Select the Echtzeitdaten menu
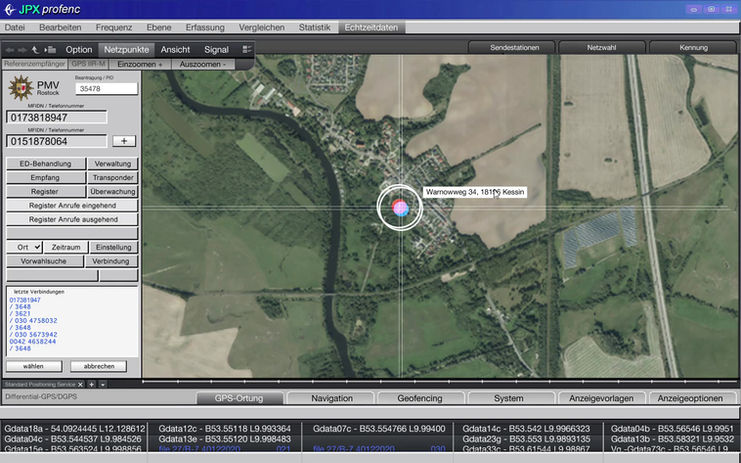 [x=371, y=27]
